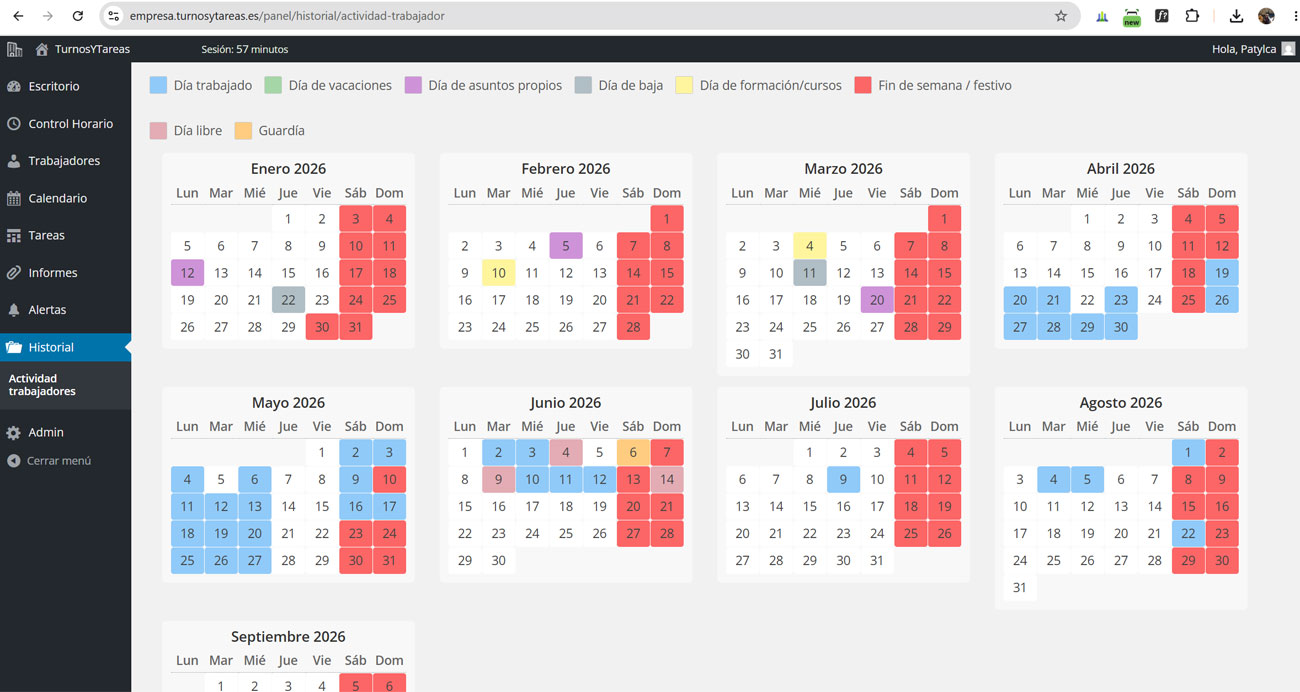
Task: Open the Chrome profile avatar
Action: pyautogui.click(x=1266, y=16)
